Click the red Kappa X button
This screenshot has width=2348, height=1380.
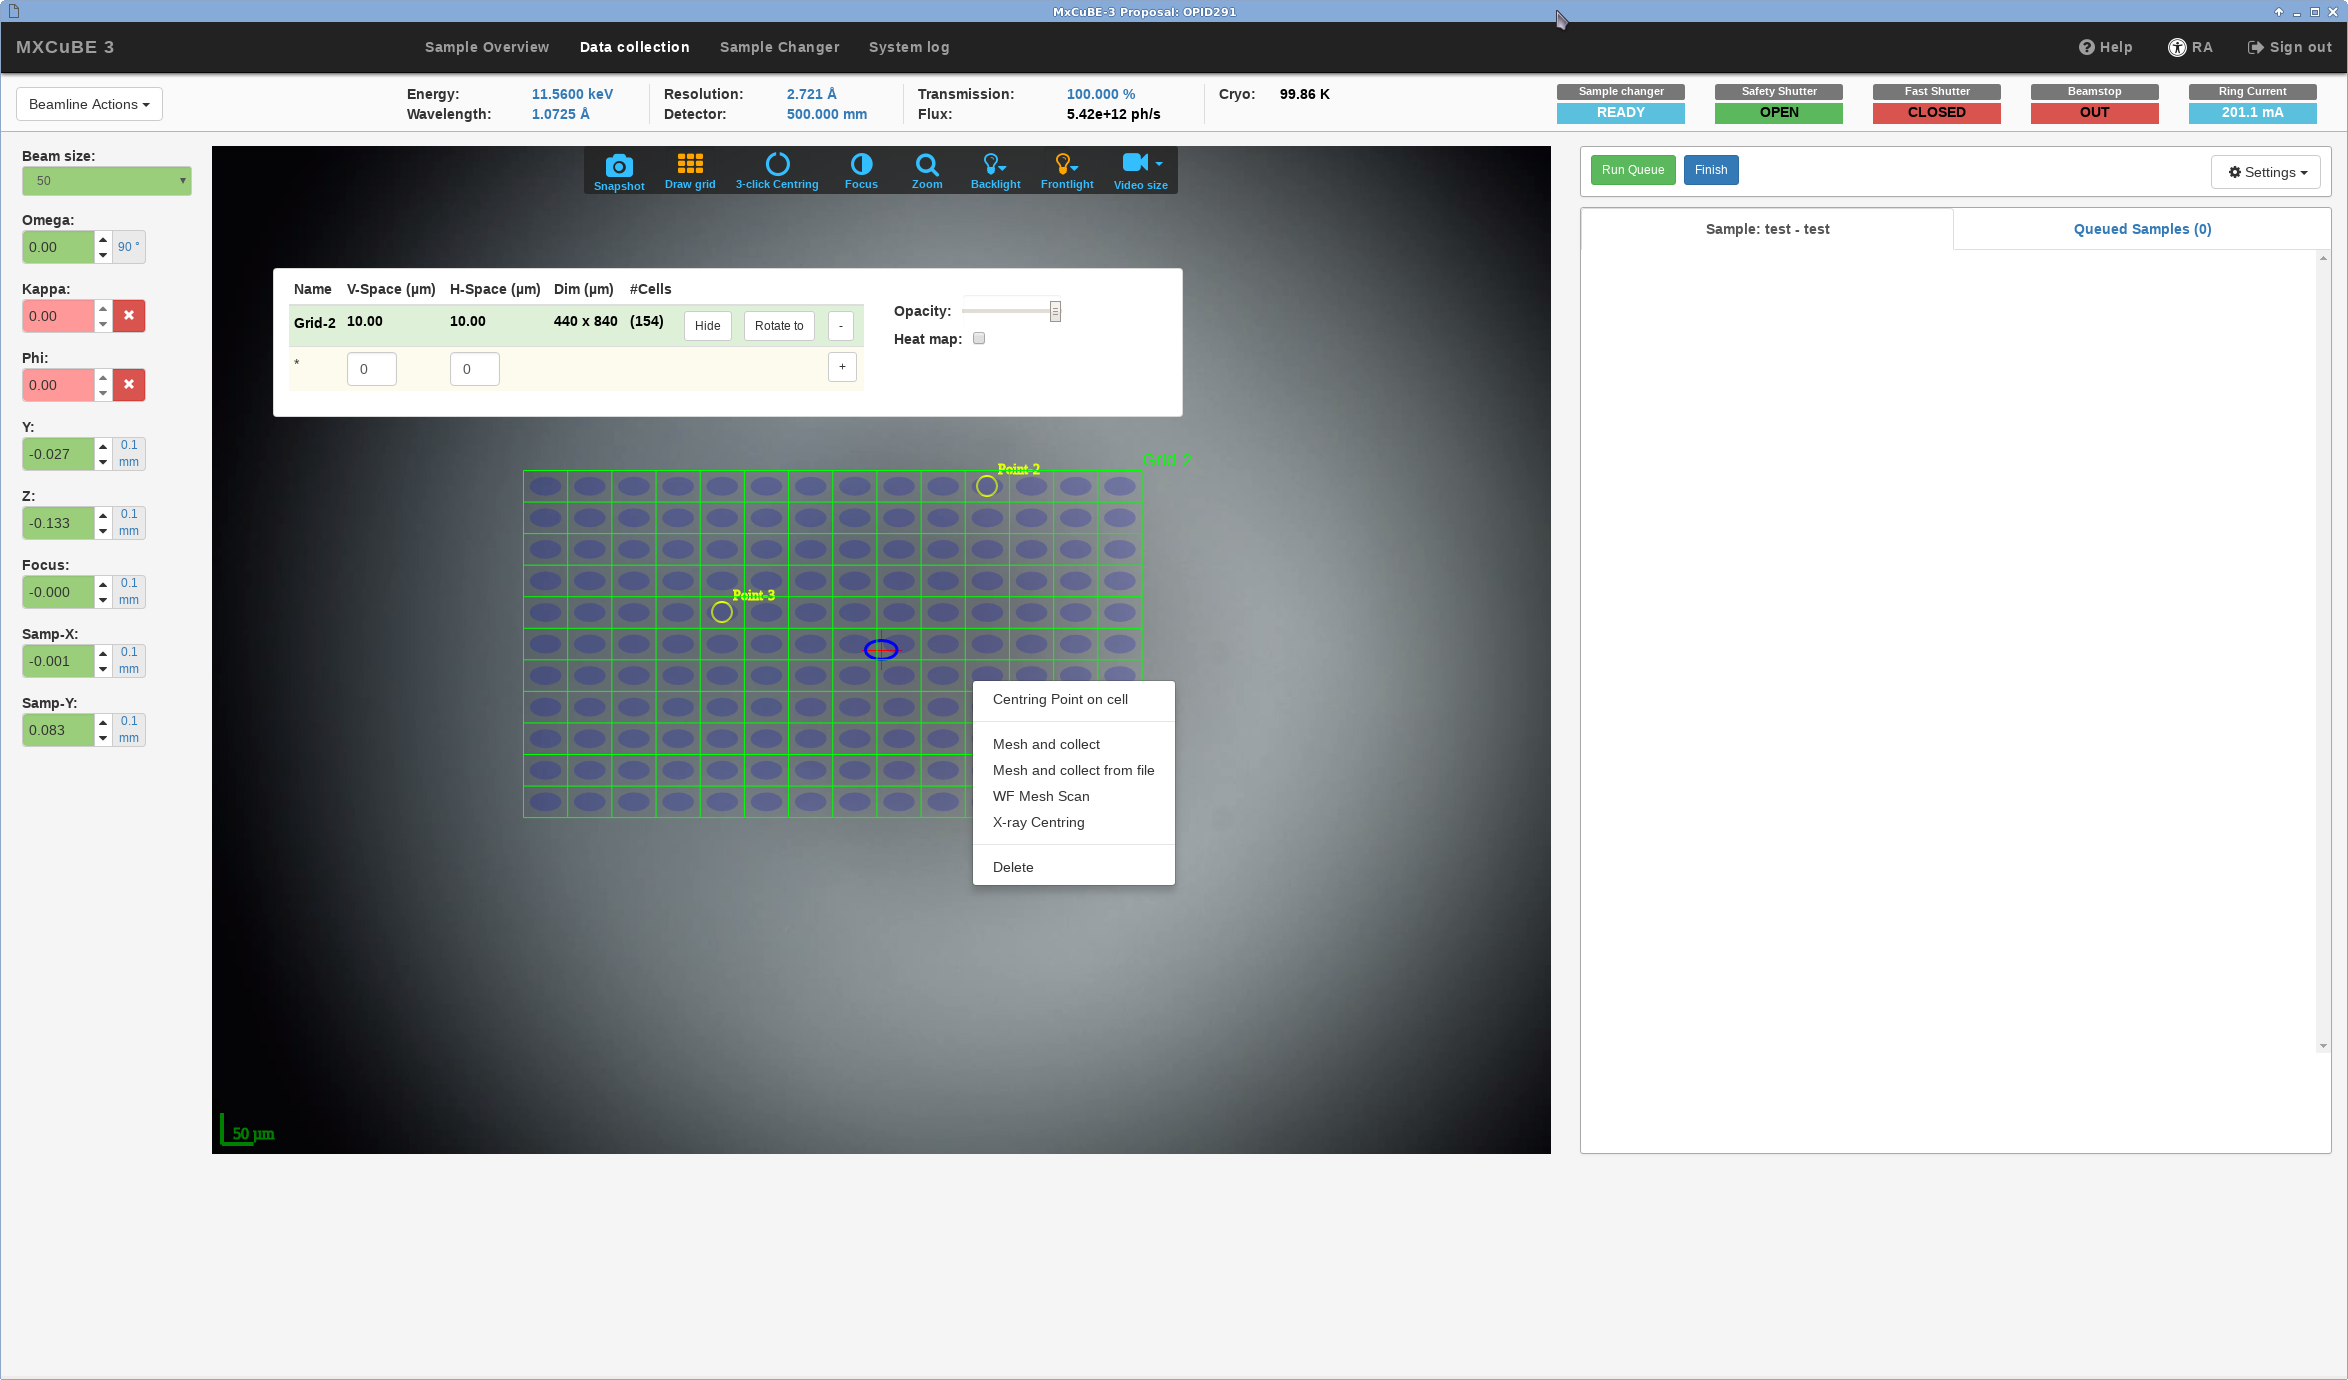[129, 316]
